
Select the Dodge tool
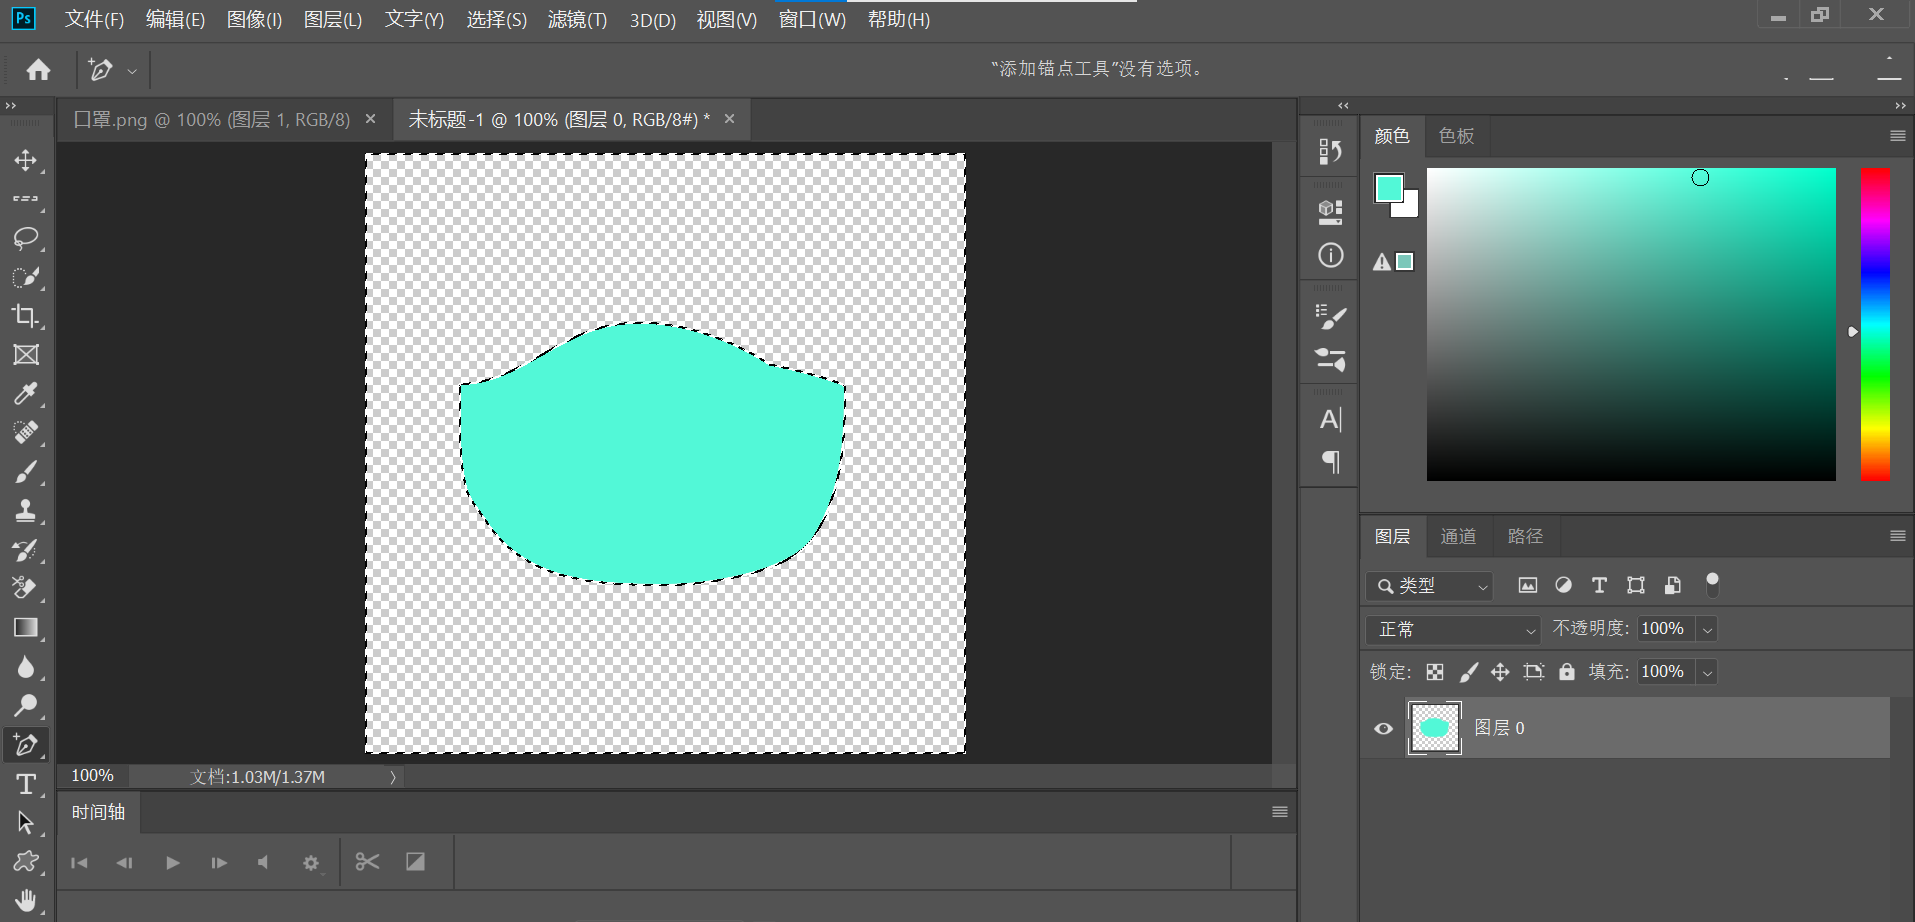click(26, 706)
